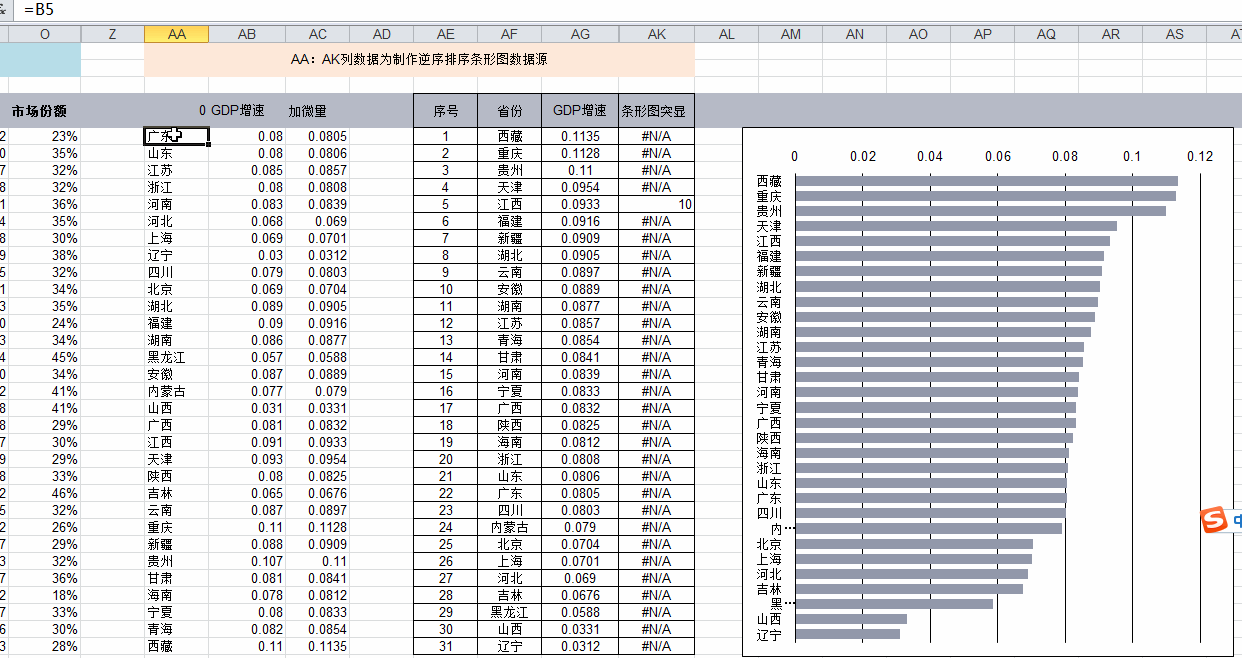Click the 0.12 axis label in the chart

tap(1200, 156)
